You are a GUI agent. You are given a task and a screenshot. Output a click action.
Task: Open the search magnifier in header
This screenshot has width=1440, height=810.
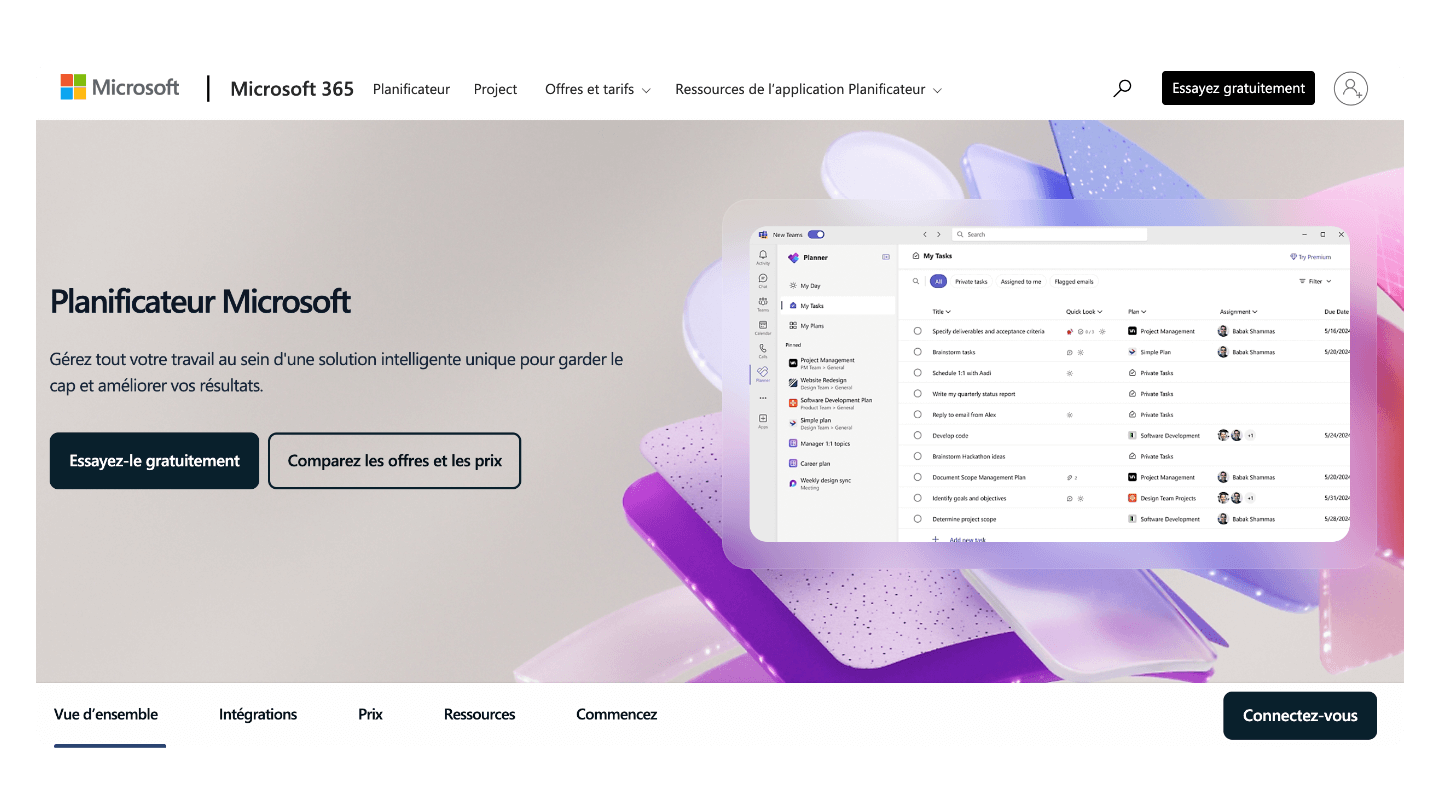tap(1123, 88)
